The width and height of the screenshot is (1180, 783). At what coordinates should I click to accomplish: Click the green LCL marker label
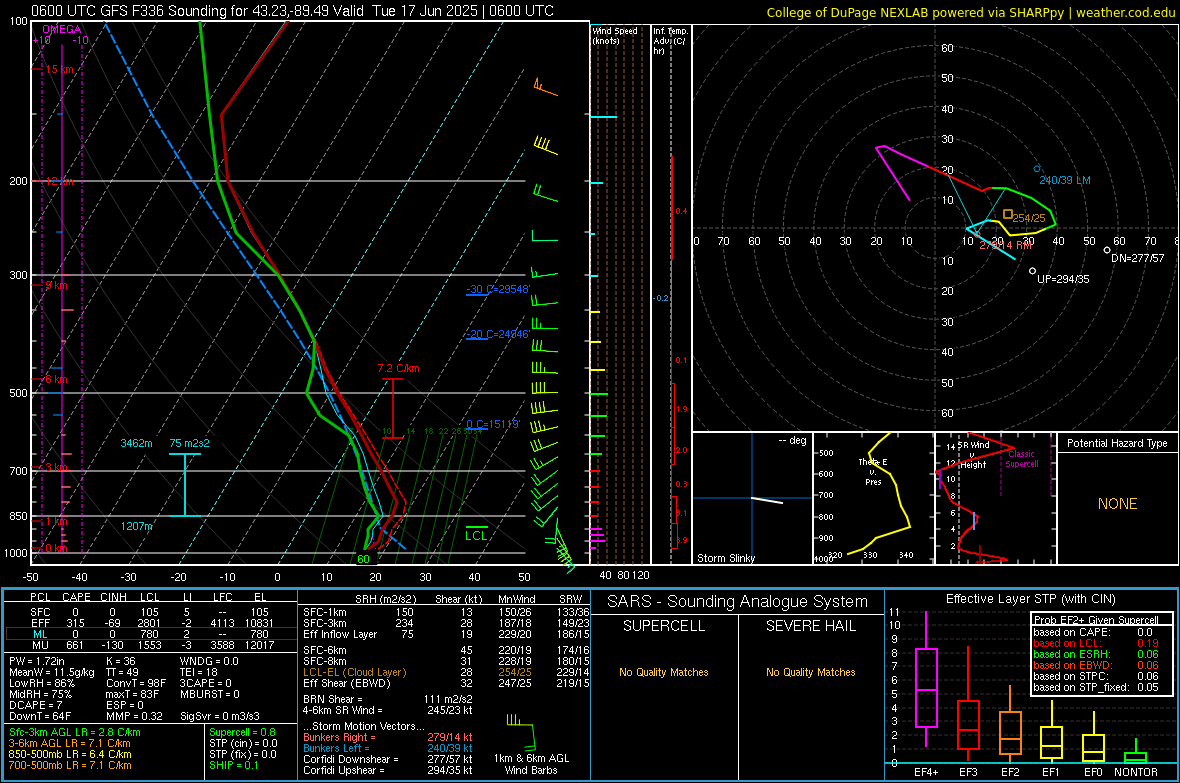(476, 535)
